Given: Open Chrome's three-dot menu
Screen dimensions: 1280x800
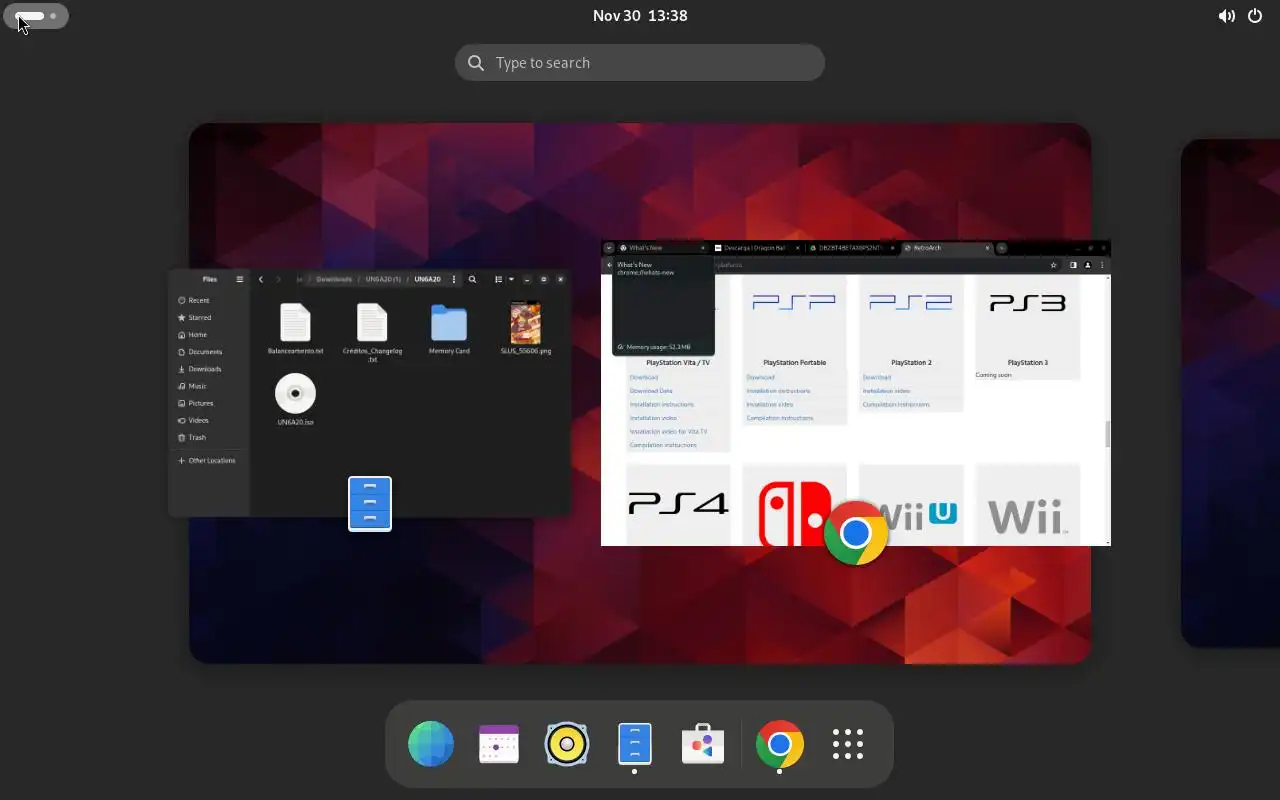Looking at the screenshot, I should point(1102,265).
